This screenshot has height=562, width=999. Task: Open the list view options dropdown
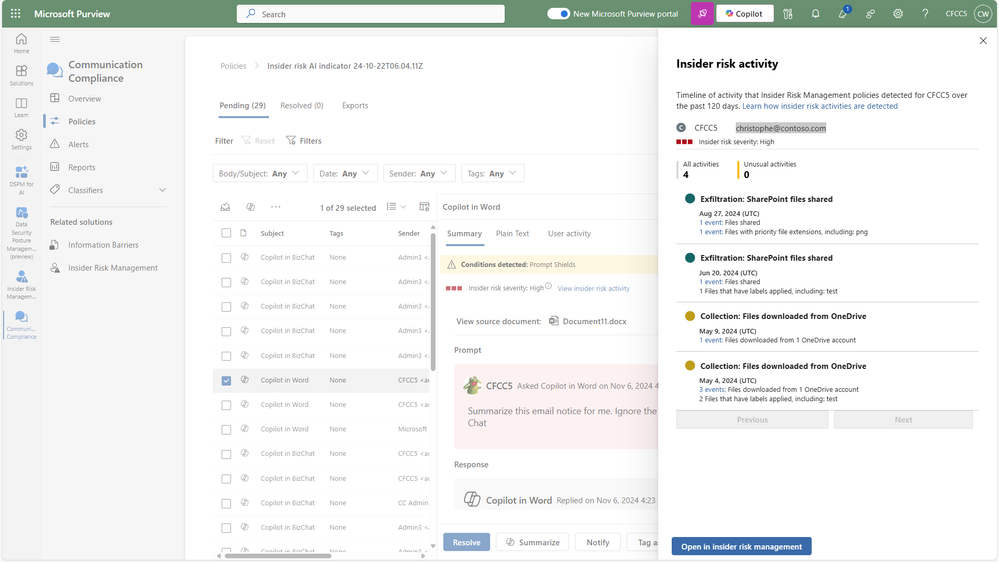396,206
